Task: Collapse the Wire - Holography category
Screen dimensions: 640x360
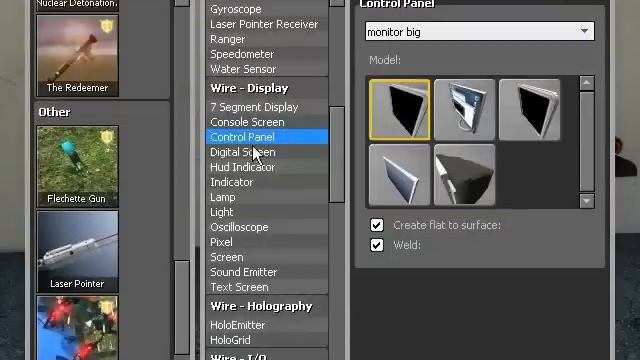Action: [x=267, y=306]
